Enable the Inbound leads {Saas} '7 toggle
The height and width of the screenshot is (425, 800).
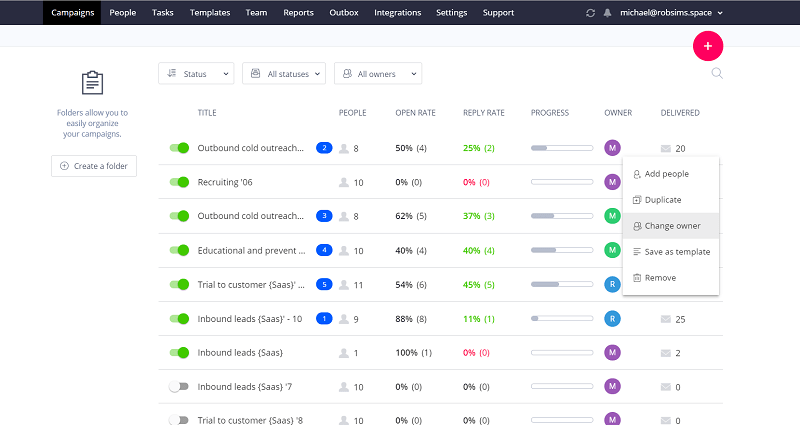[179, 386]
